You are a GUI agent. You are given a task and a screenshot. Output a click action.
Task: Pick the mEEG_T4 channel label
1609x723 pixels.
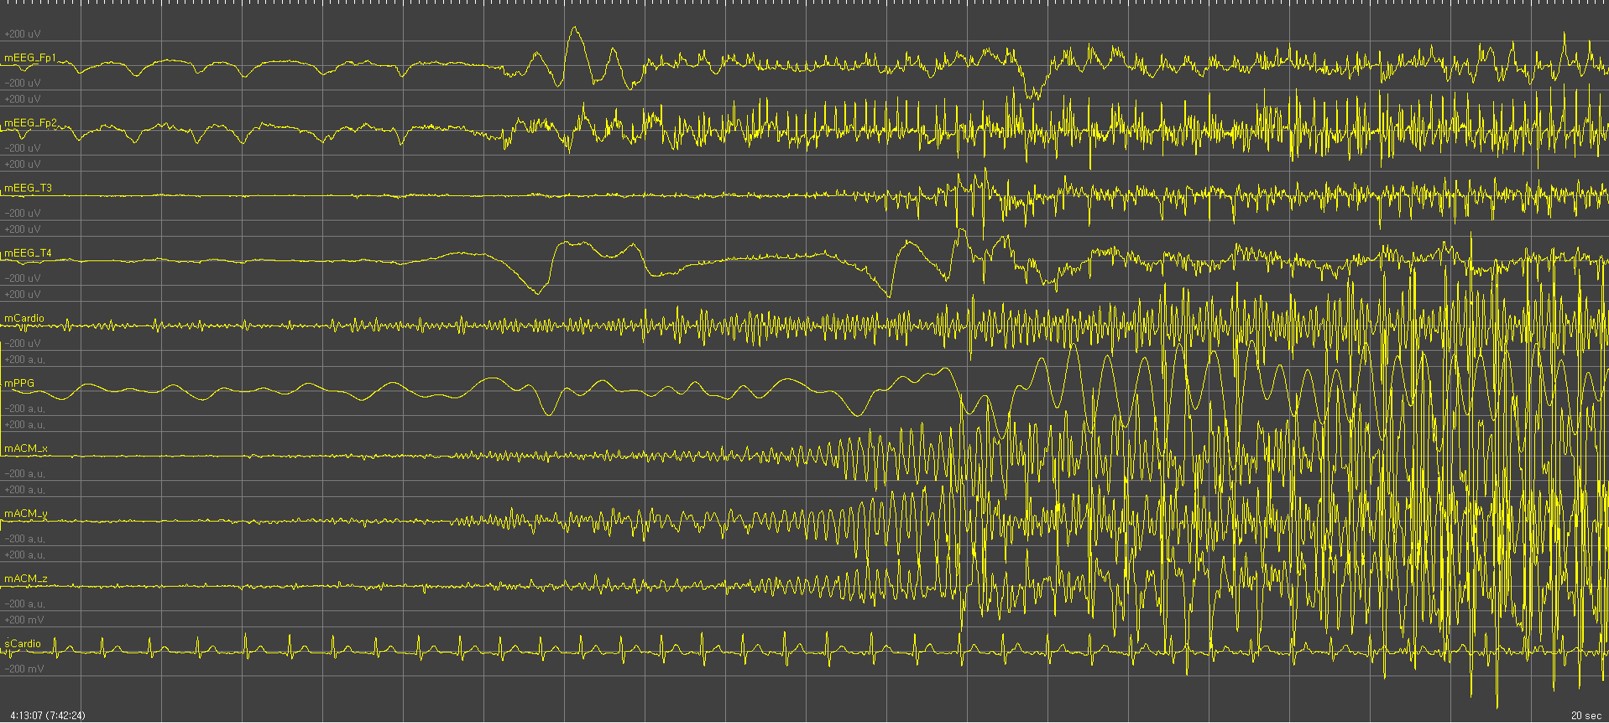point(28,254)
